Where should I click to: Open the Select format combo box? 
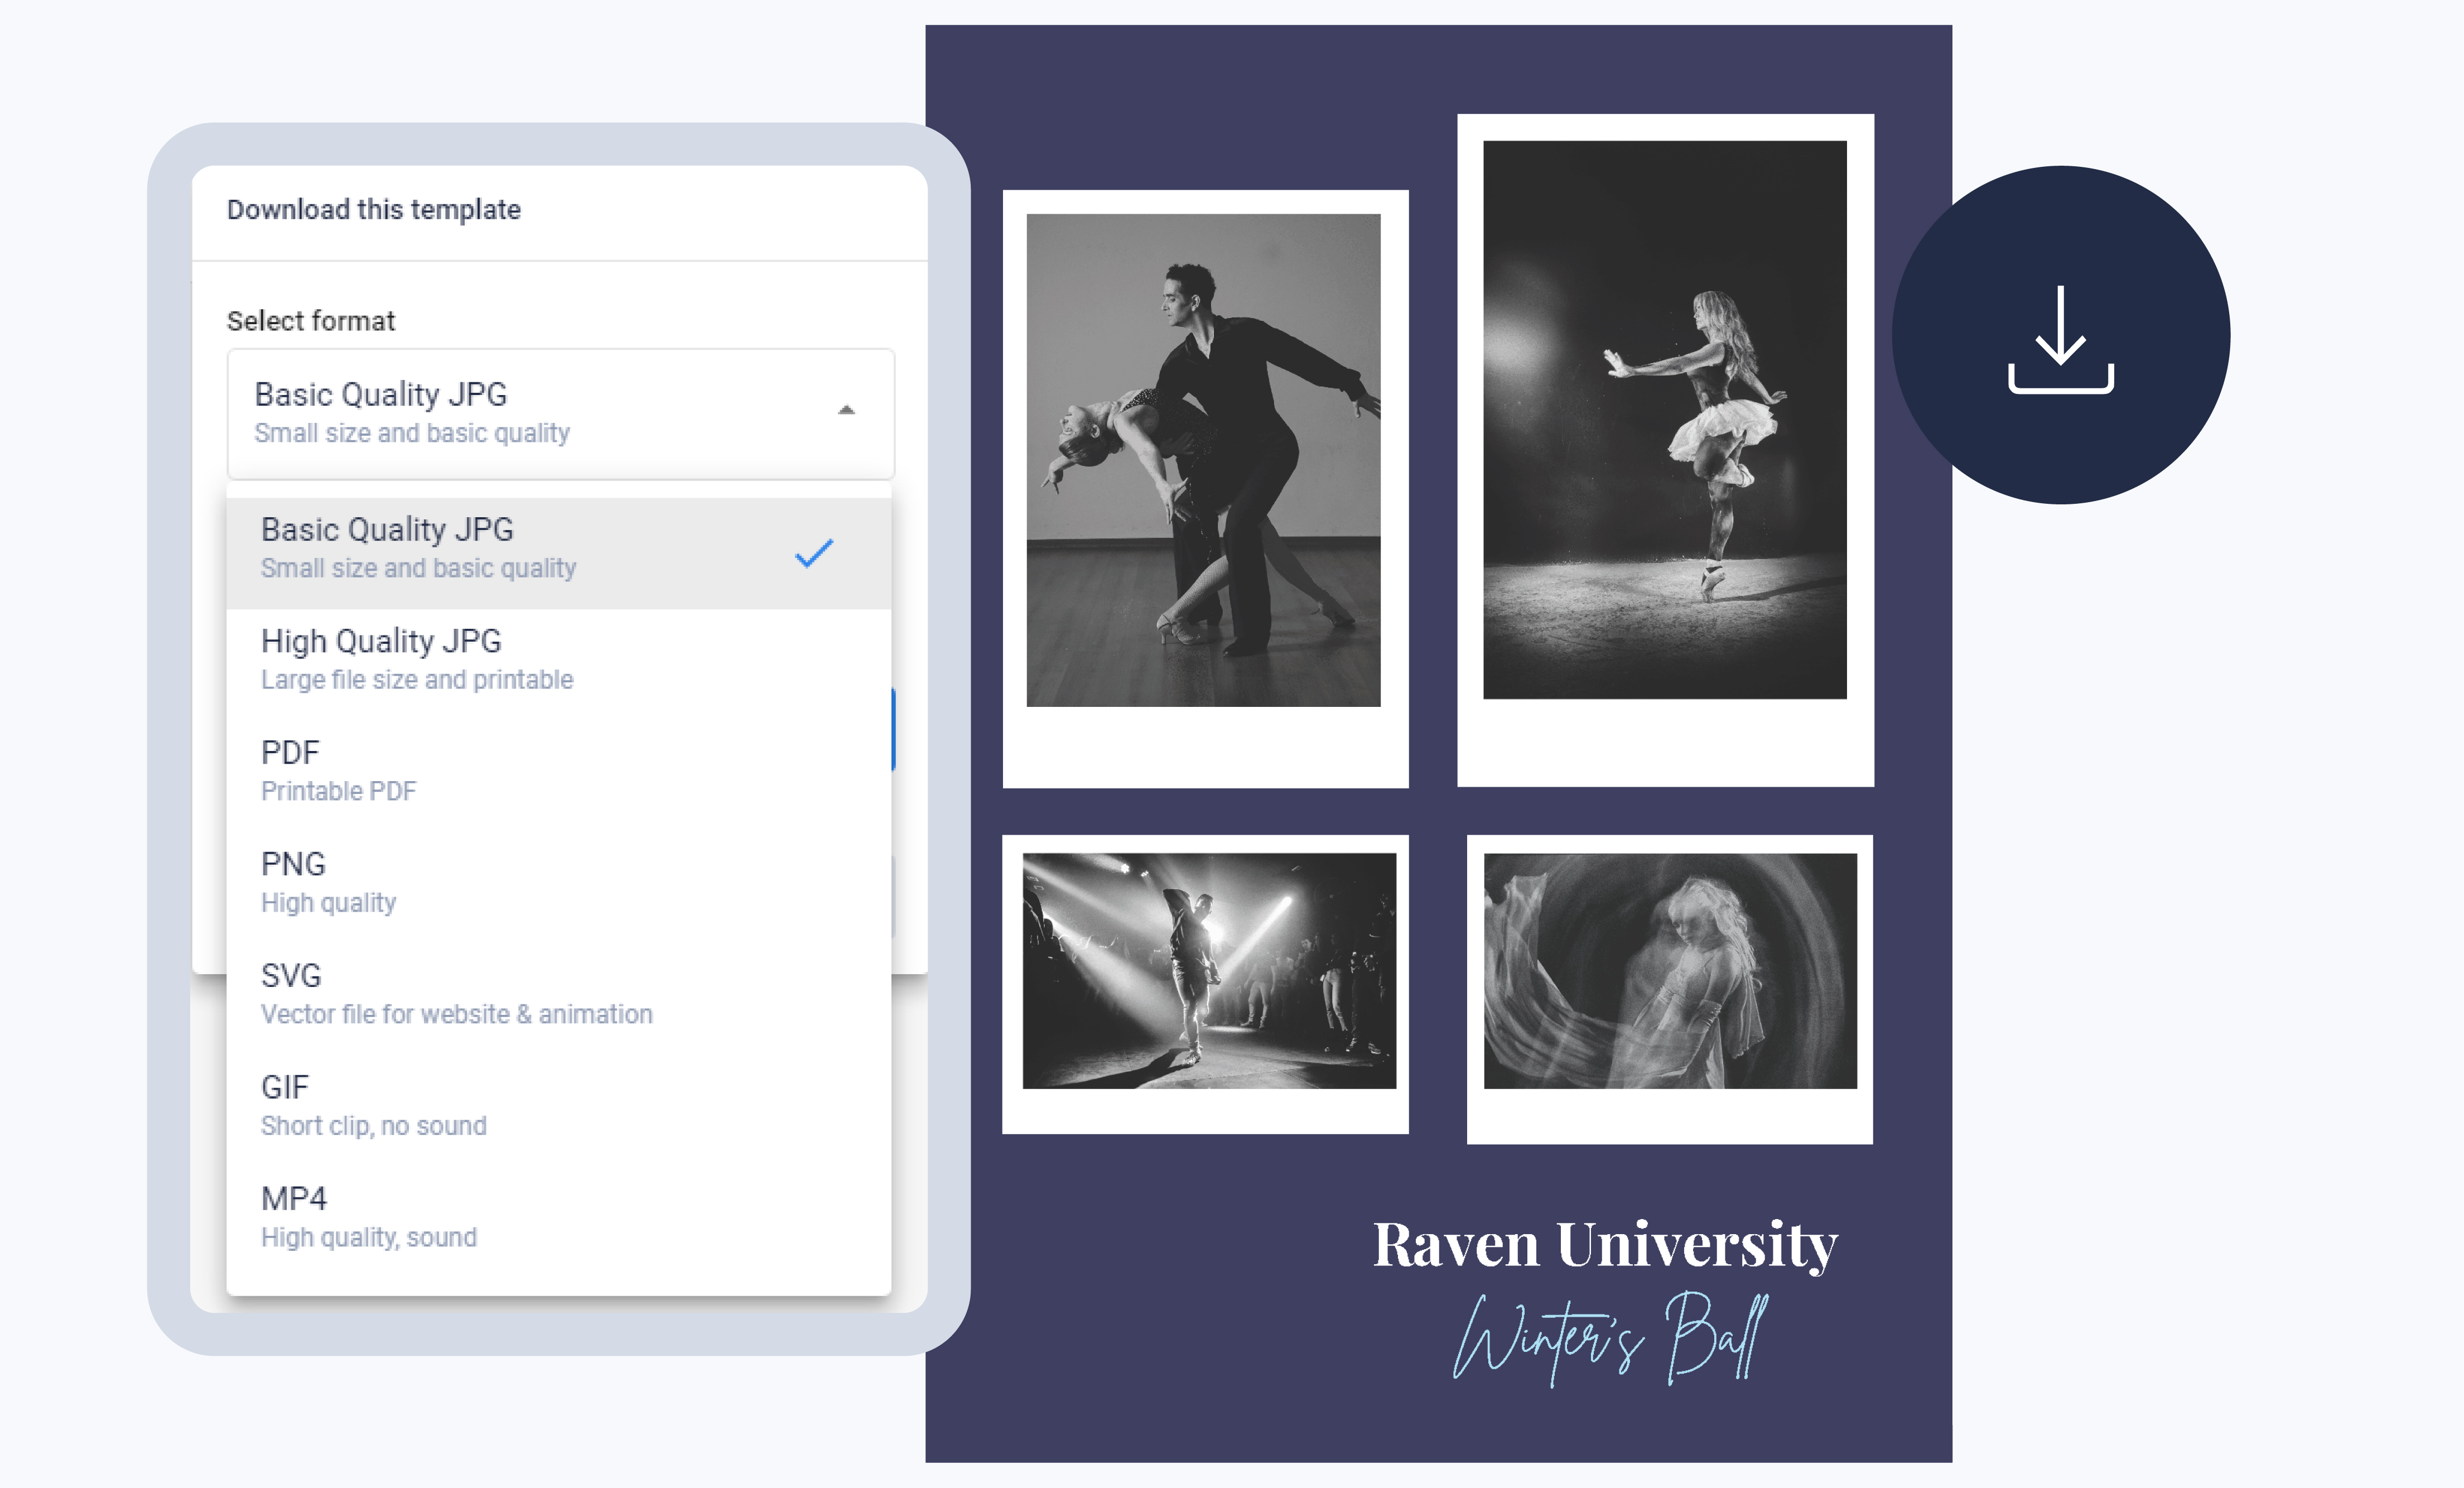click(x=560, y=411)
